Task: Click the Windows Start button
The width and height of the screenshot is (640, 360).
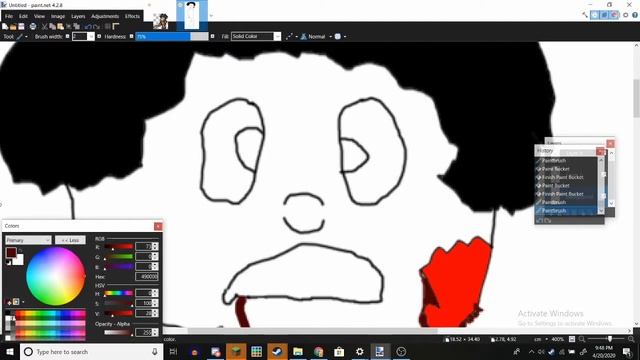Action: click(x=10, y=351)
